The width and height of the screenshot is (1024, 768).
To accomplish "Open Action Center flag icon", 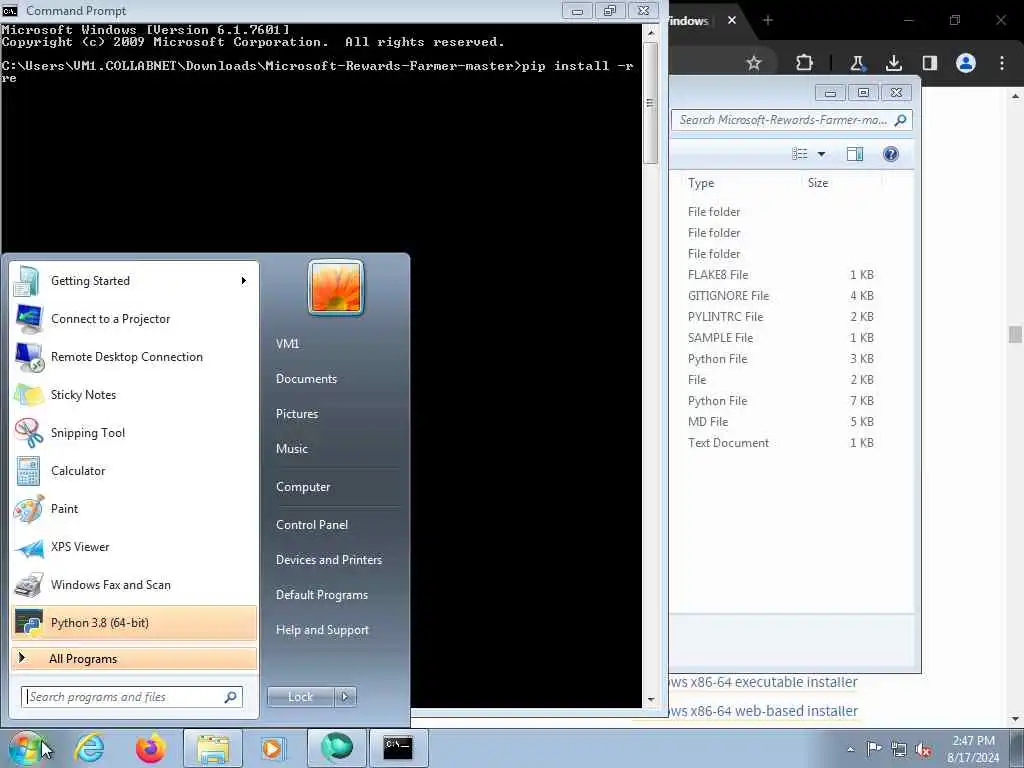I will point(873,749).
